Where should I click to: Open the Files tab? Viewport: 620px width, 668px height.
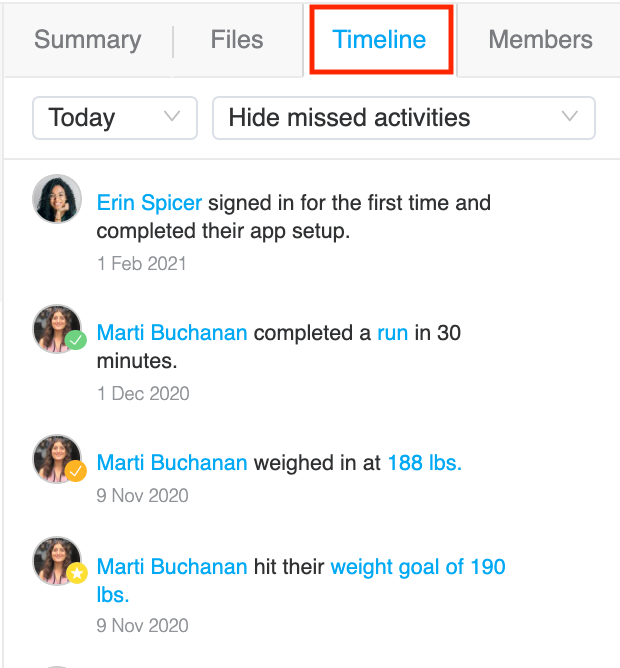coord(237,40)
